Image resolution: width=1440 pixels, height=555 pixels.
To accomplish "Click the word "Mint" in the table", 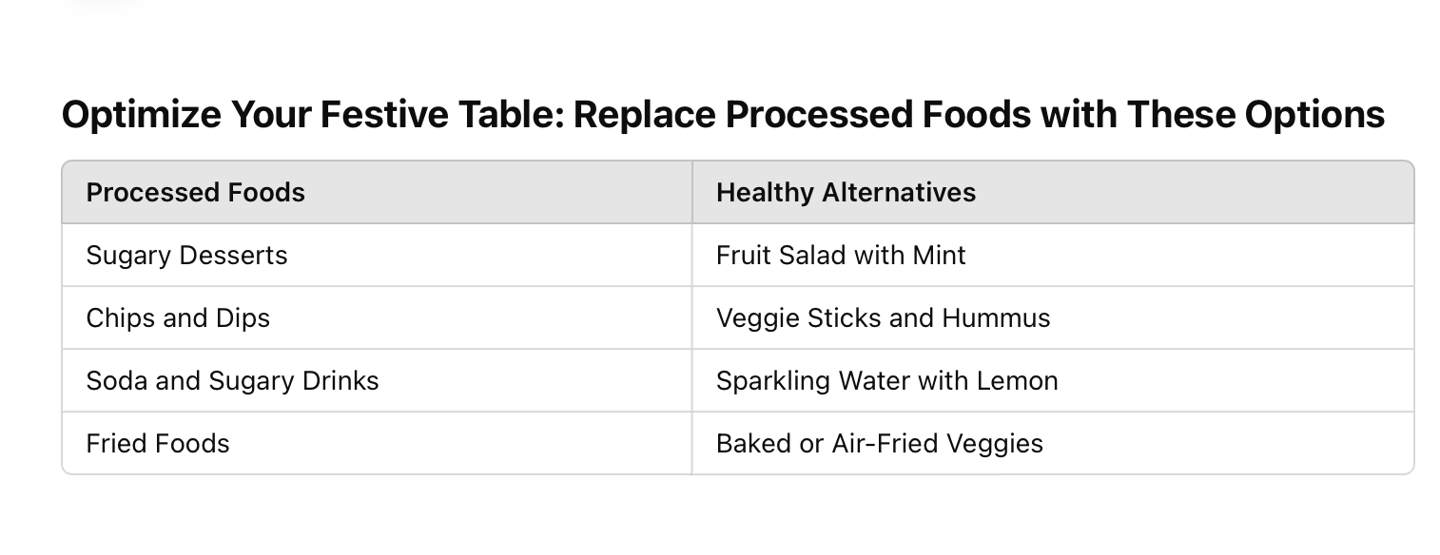I will pos(939,255).
